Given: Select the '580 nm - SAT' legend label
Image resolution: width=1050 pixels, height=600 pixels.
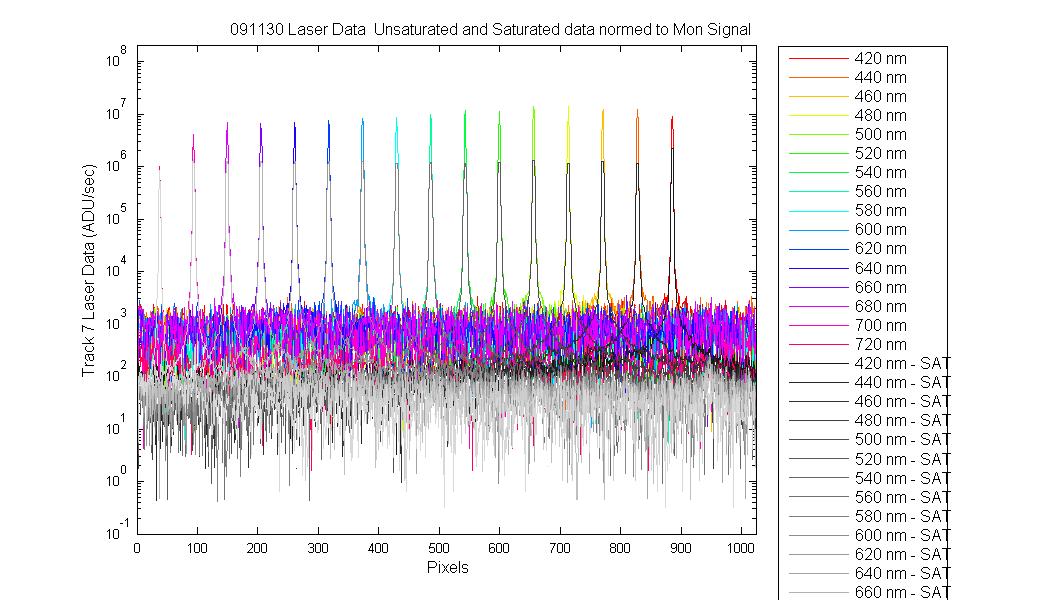Looking at the screenshot, I should click(x=902, y=516).
